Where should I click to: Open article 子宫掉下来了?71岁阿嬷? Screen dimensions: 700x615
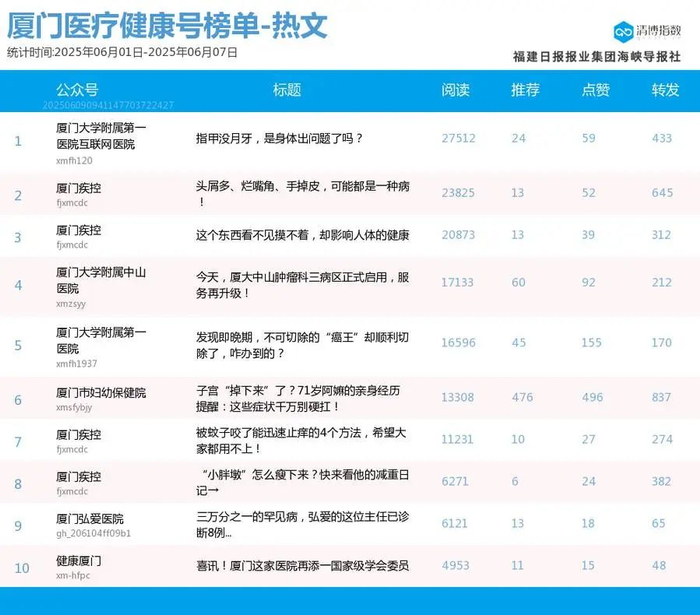298,399
